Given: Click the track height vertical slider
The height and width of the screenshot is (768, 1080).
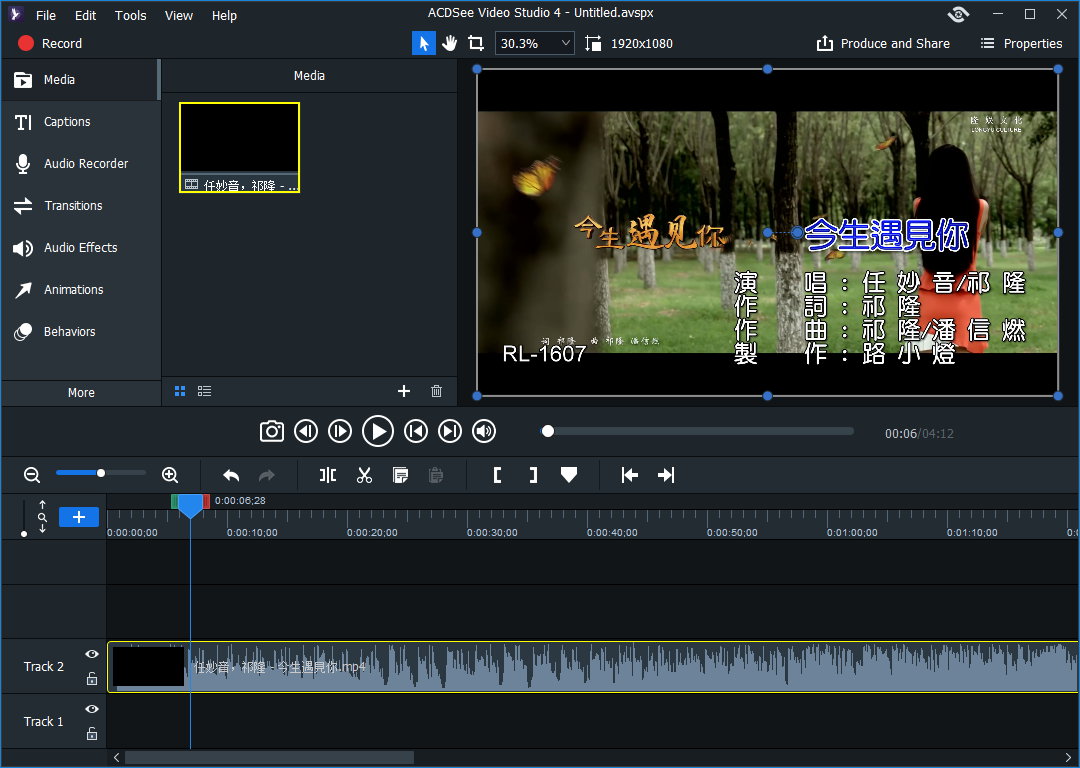Looking at the screenshot, I should click(24, 518).
